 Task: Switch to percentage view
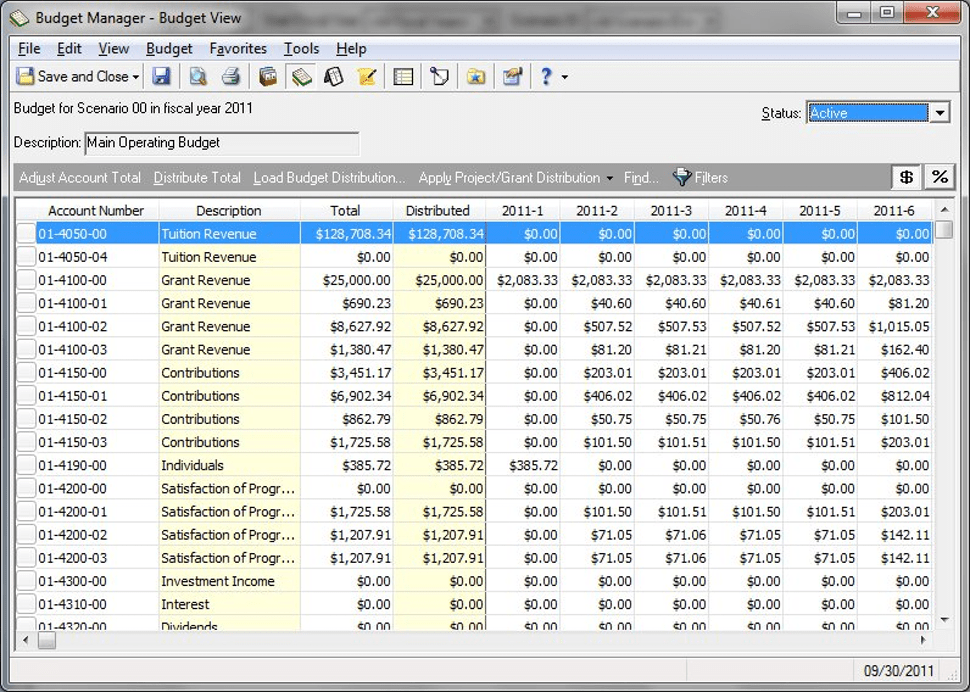point(939,177)
